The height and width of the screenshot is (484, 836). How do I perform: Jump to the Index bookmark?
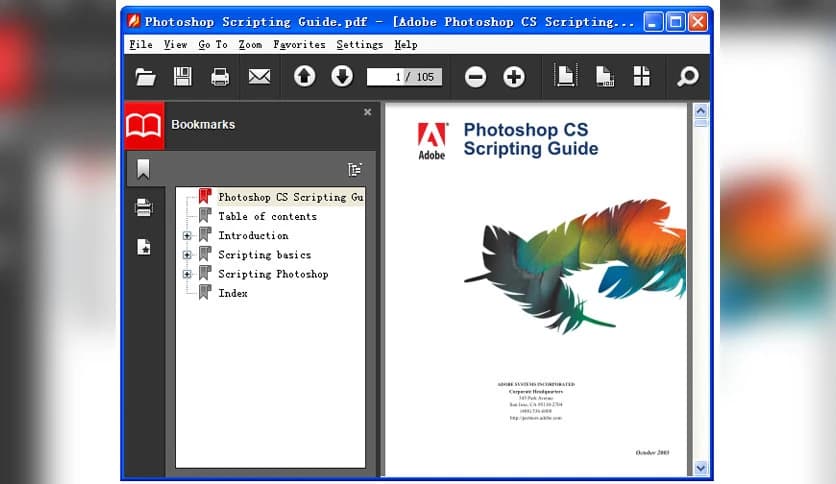(x=233, y=293)
